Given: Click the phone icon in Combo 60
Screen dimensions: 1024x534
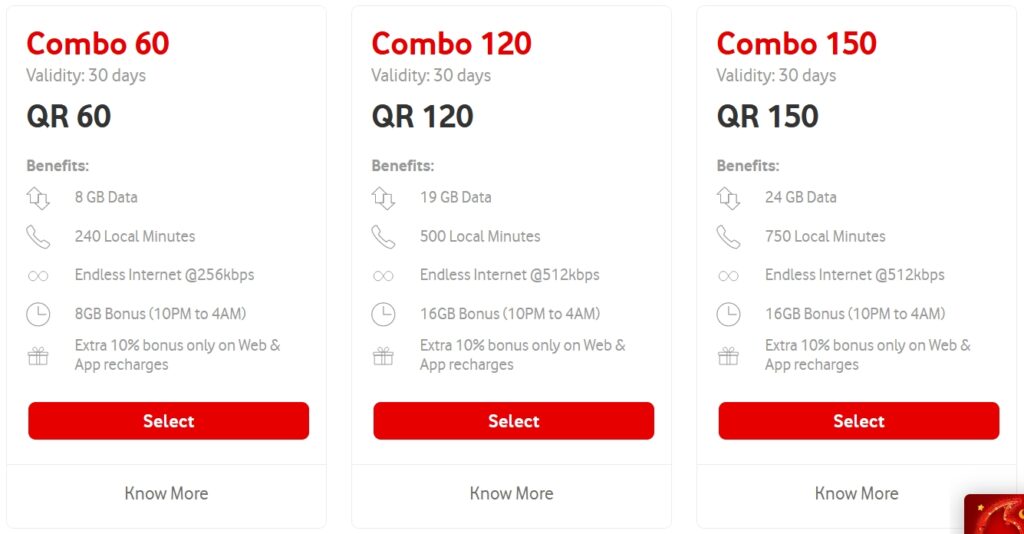Looking at the screenshot, I should point(38,237).
